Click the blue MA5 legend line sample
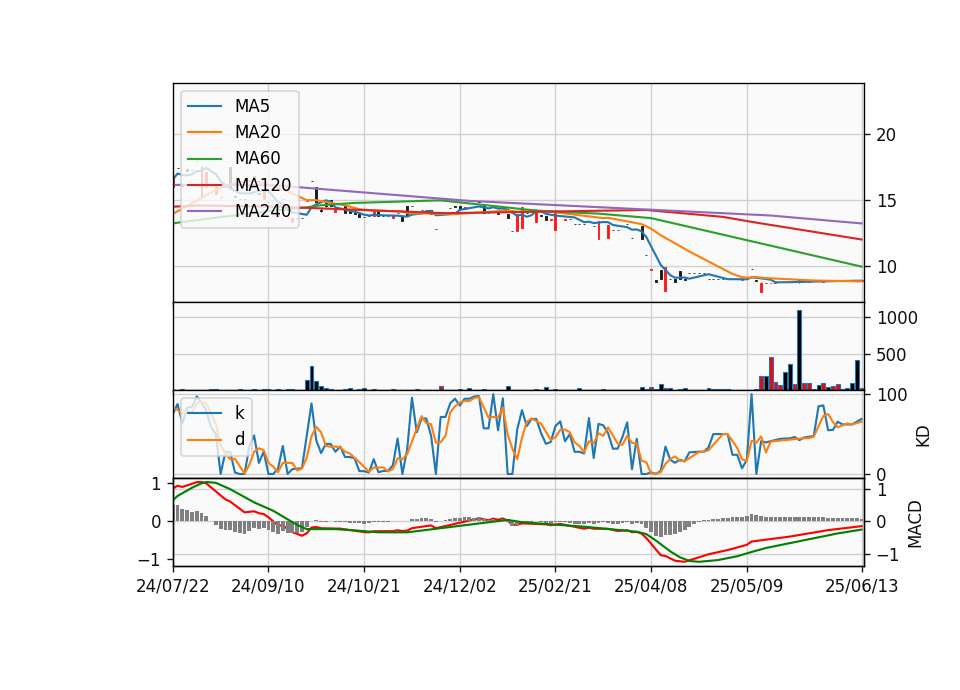Viewport: 960px width, 690px height. click(204, 106)
